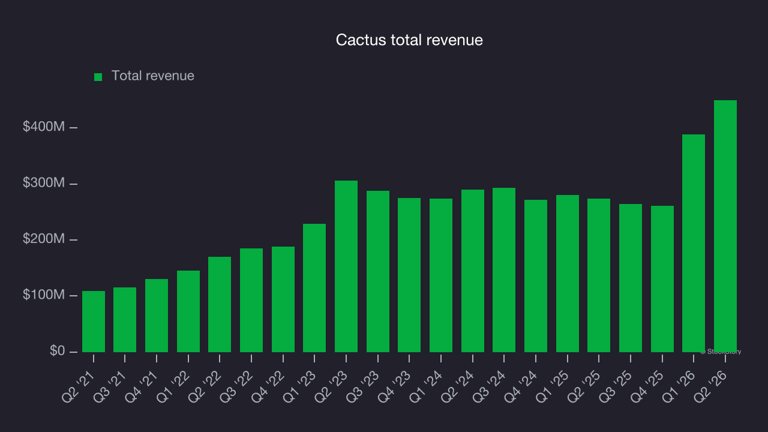Click the Q3 '21 x-axis label

pyautogui.click(x=110, y=387)
